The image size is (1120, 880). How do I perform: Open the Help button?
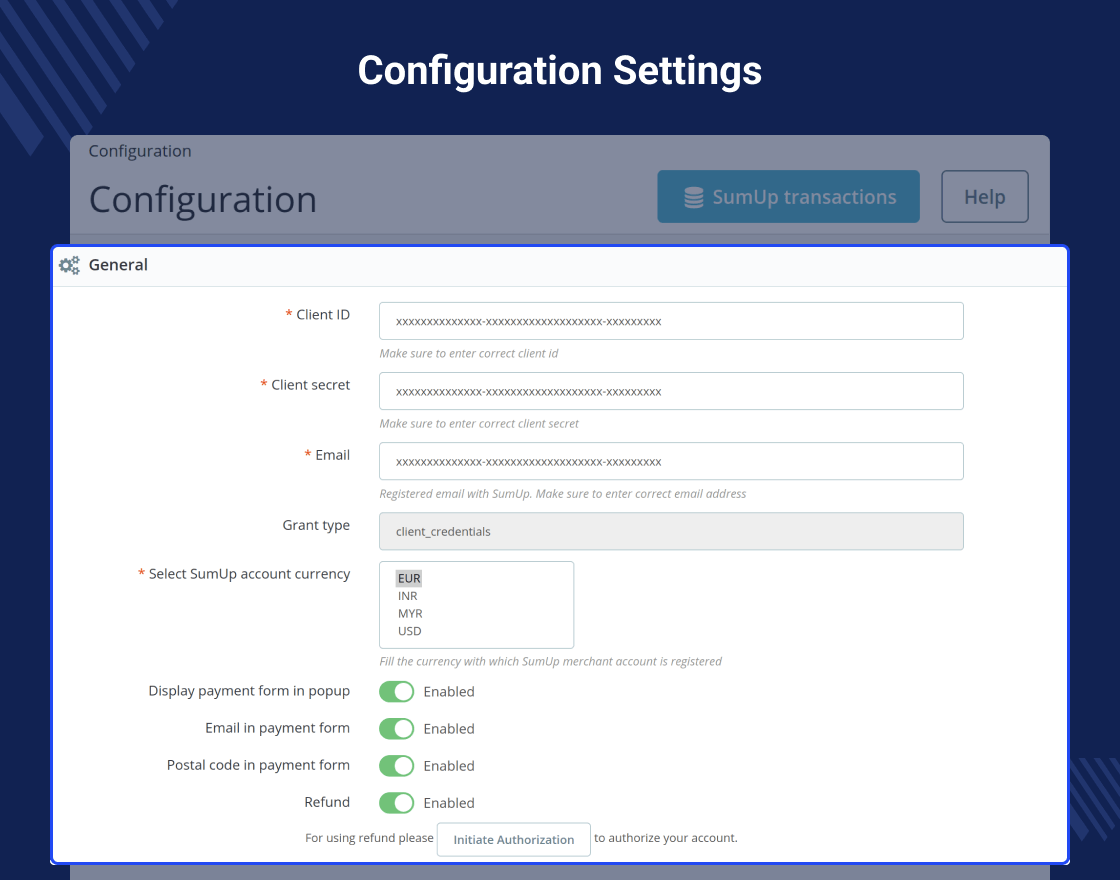click(984, 196)
